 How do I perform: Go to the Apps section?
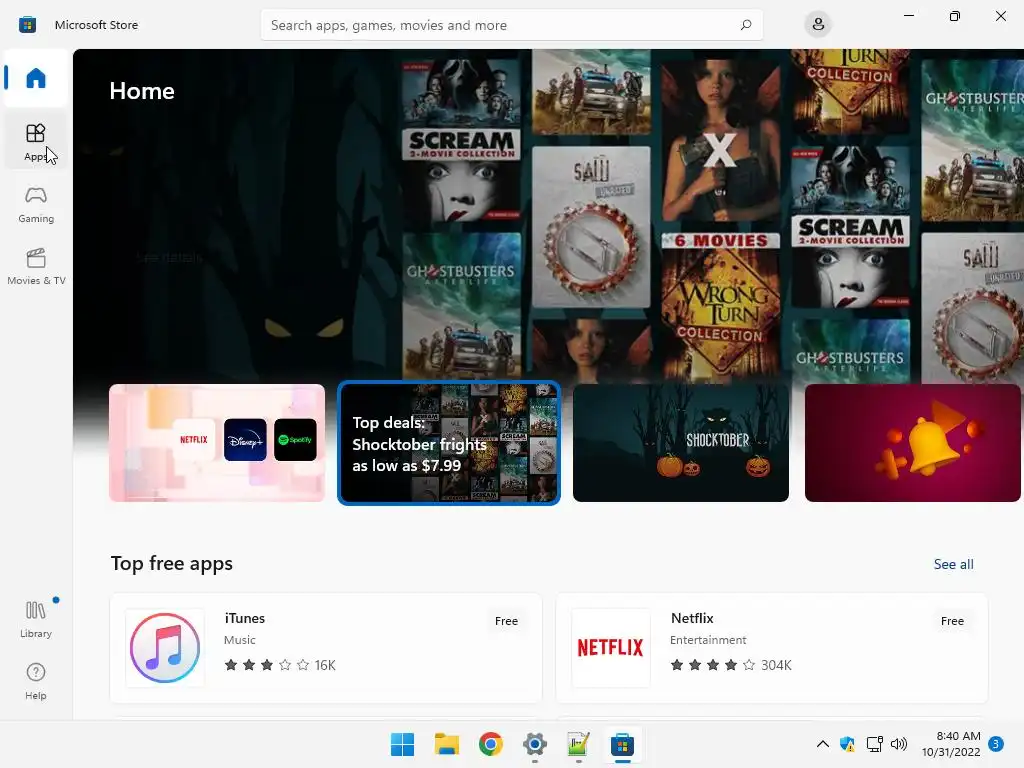point(36,141)
